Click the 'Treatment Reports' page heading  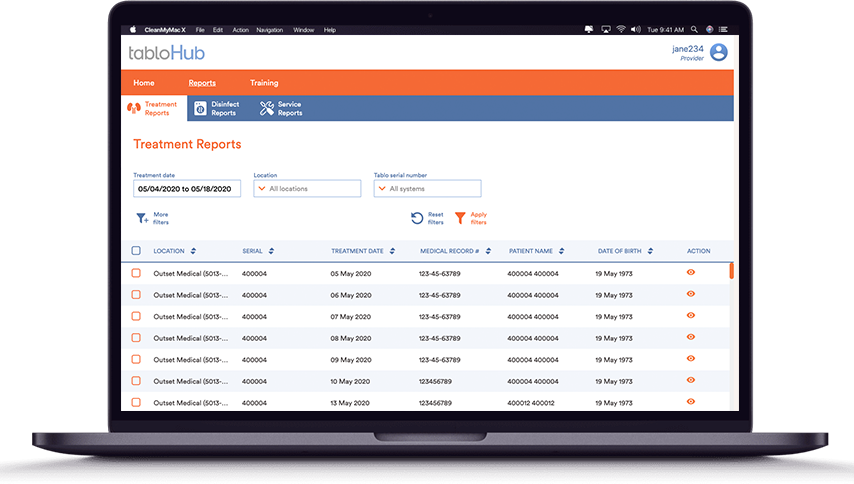187,144
